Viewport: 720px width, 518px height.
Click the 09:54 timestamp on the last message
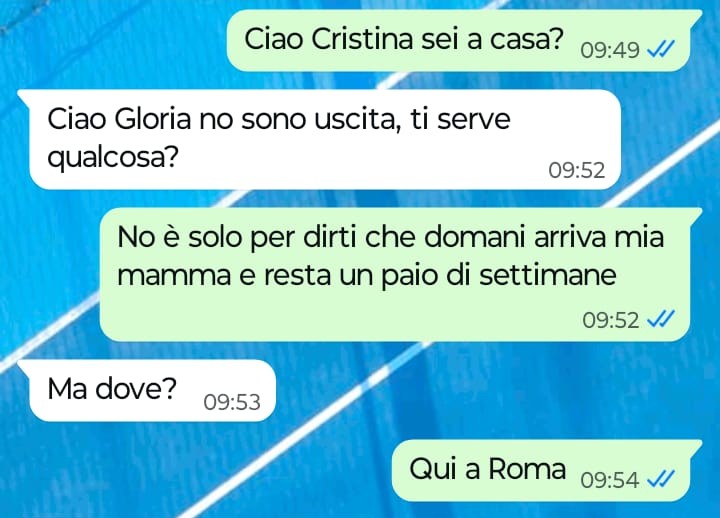pos(609,480)
